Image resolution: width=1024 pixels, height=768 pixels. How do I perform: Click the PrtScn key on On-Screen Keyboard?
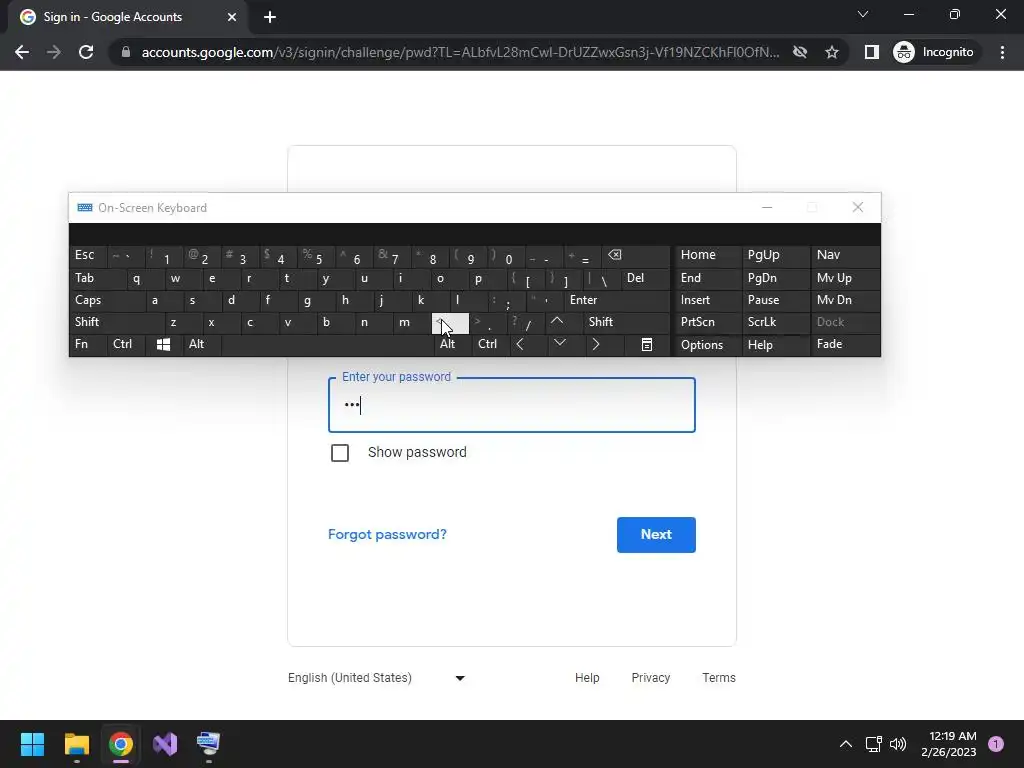(708, 322)
